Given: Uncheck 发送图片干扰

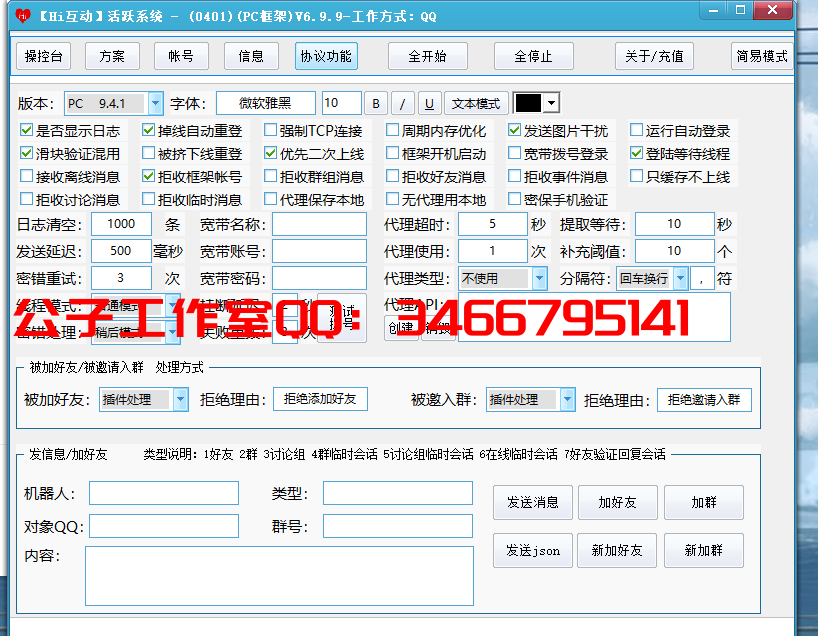Looking at the screenshot, I should (x=514, y=130).
